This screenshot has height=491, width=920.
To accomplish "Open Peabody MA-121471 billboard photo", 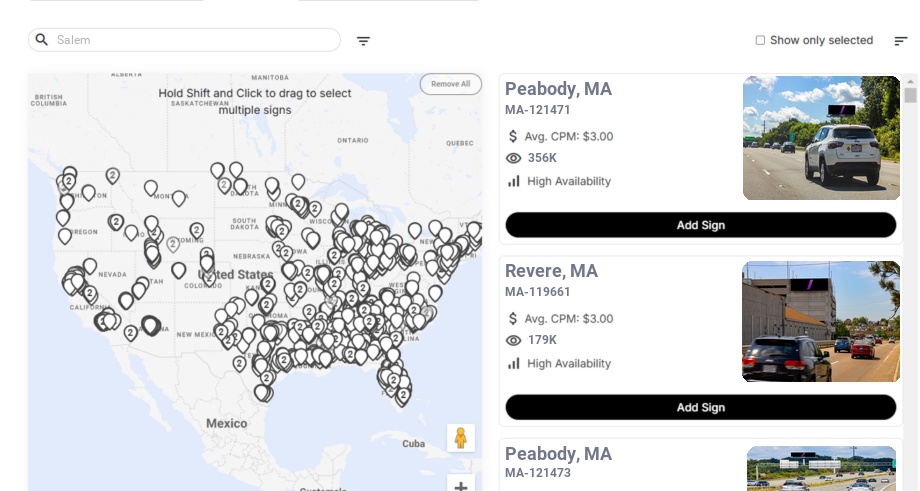I will click(821, 138).
